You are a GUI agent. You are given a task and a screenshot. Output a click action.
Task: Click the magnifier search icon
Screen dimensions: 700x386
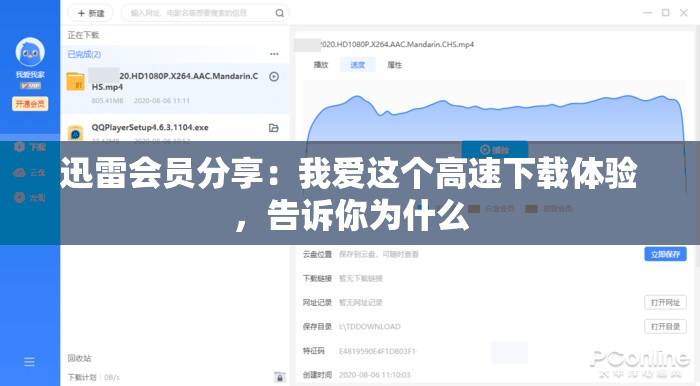(279, 13)
